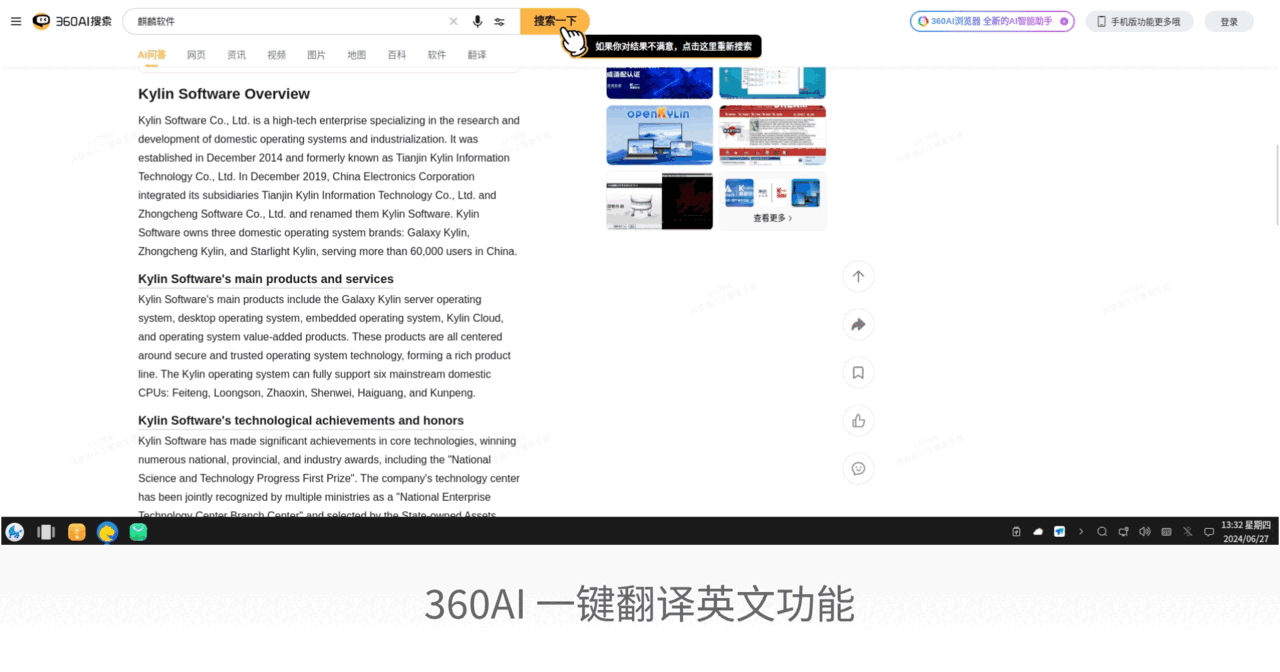The height and width of the screenshot is (672, 1280).
Task: Open the 360AI浏览器 promotion banner
Action: (991, 21)
